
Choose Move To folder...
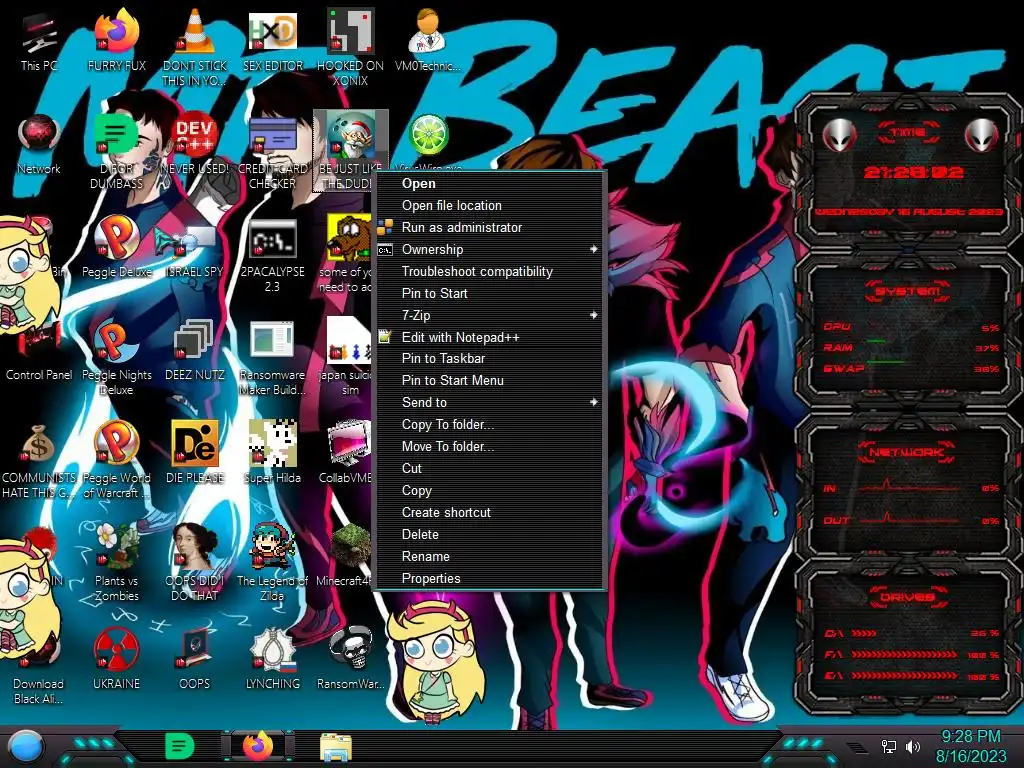(489, 447)
